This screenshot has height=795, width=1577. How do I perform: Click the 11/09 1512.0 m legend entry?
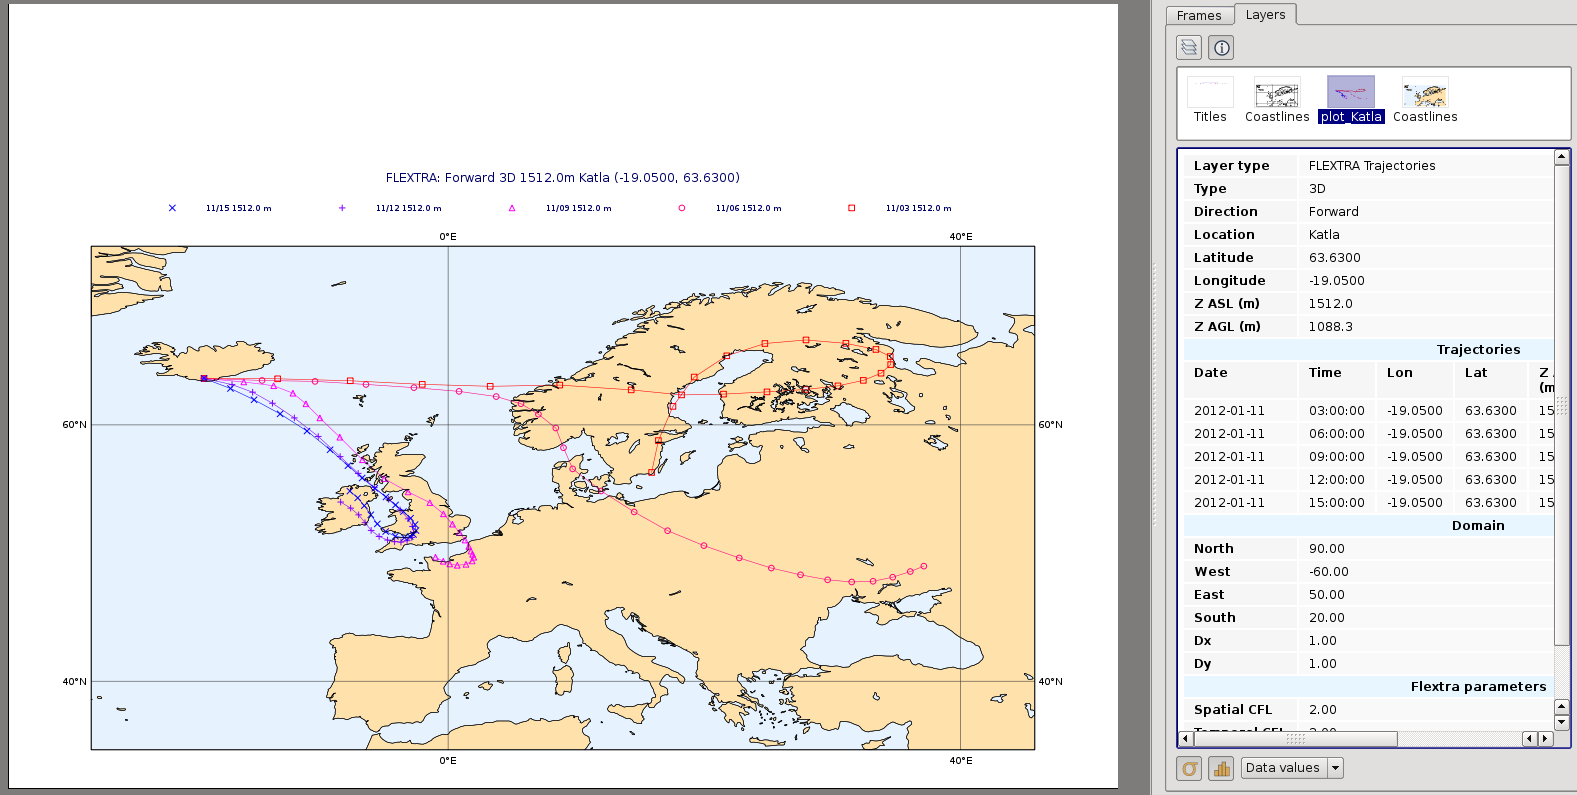point(578,208)
